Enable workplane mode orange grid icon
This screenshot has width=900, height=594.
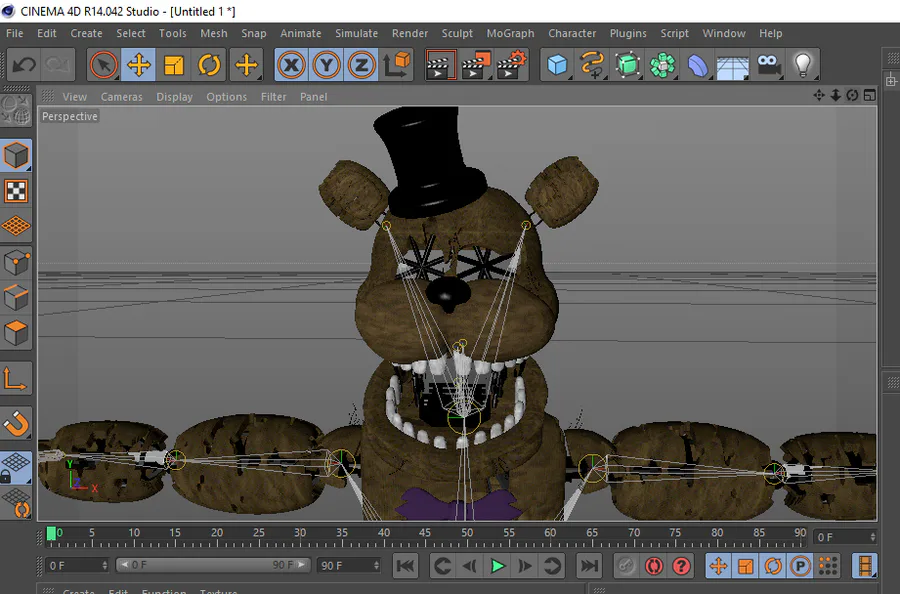point(16,226)
